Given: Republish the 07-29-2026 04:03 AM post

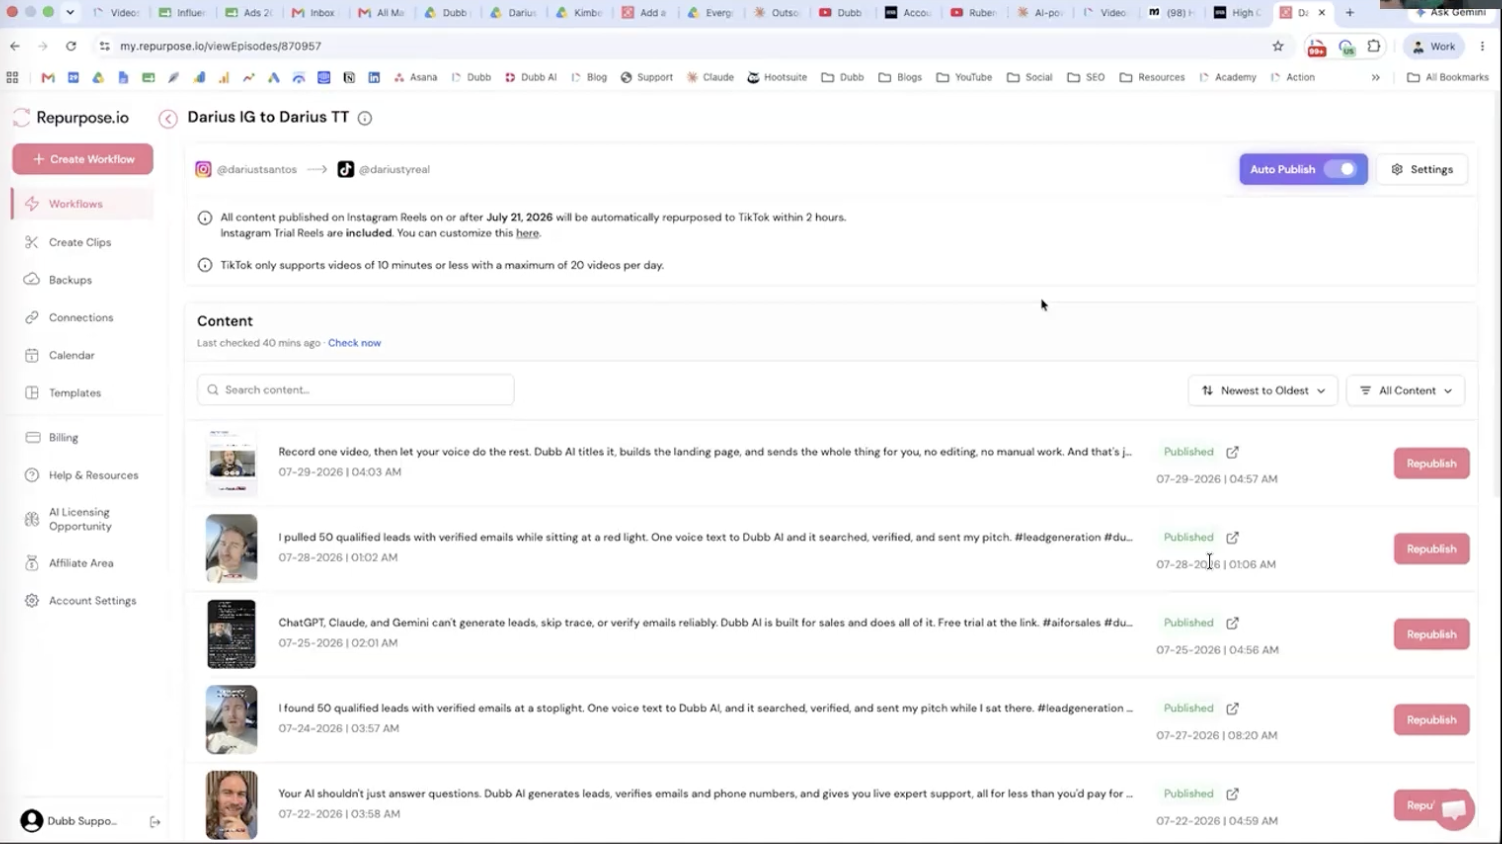Looking at the screenshot, I should coord(1431,463).
